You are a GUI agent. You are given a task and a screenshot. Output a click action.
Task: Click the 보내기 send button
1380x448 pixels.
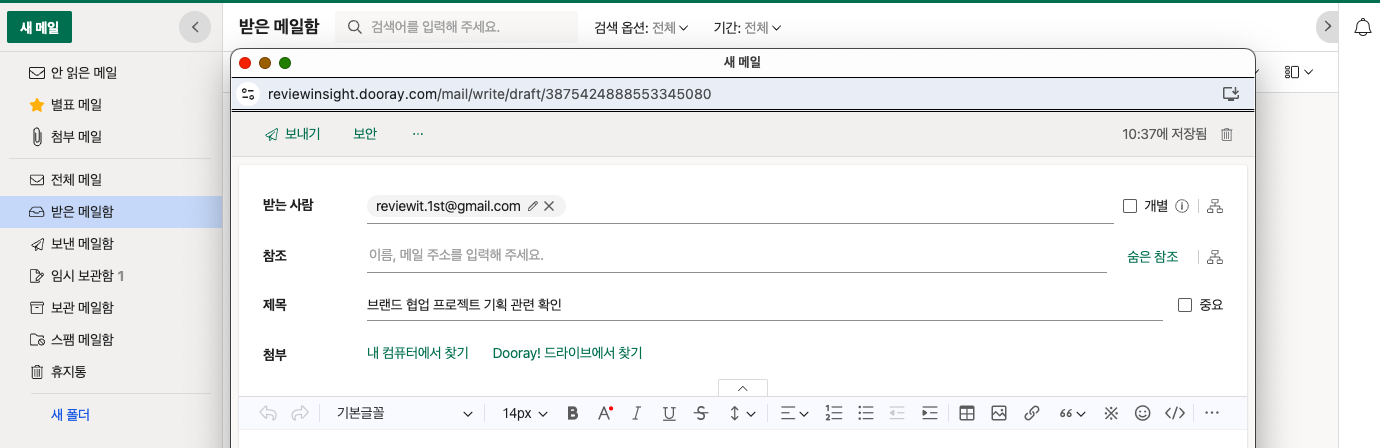(292, 134)
